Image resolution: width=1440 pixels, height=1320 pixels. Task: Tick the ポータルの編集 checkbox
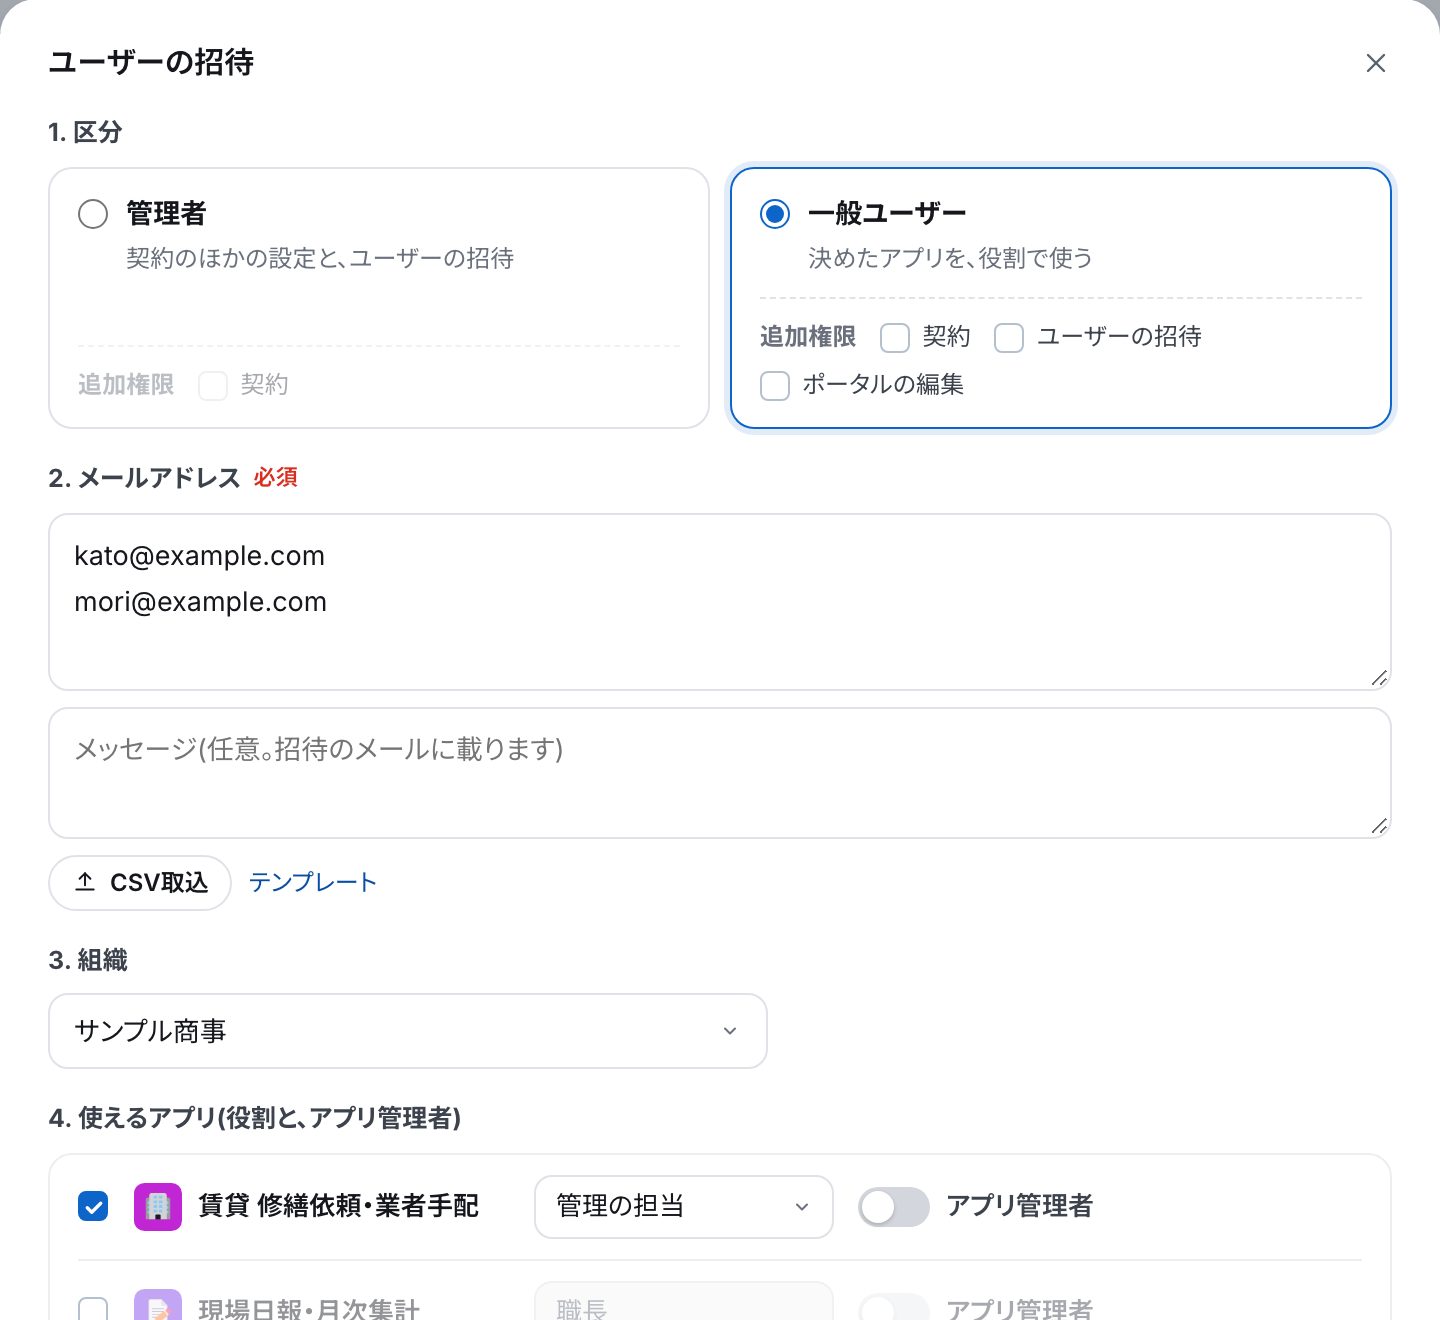tap(775, 386)
